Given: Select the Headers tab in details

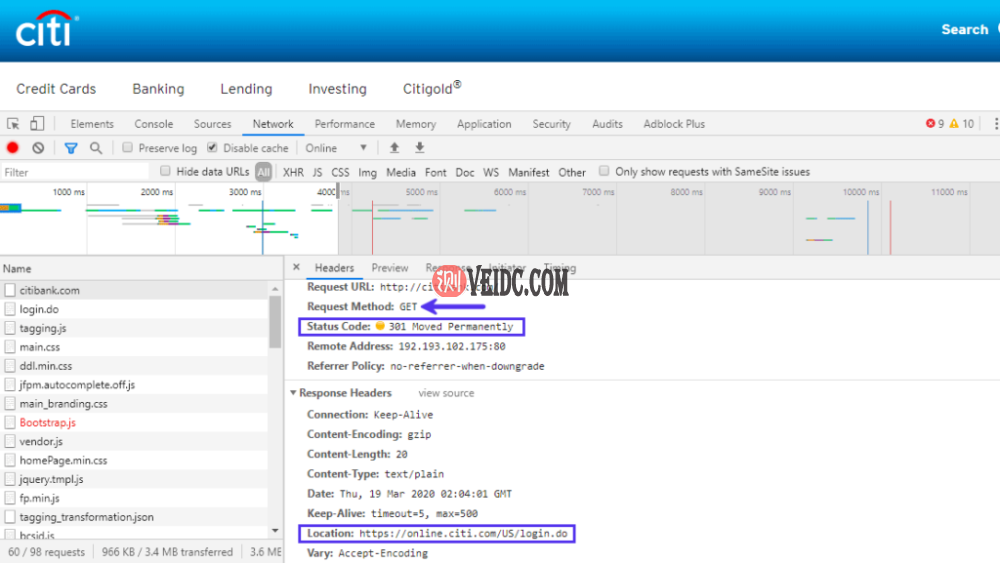Looking at the screenshot, I should click(x=334, y=268).
